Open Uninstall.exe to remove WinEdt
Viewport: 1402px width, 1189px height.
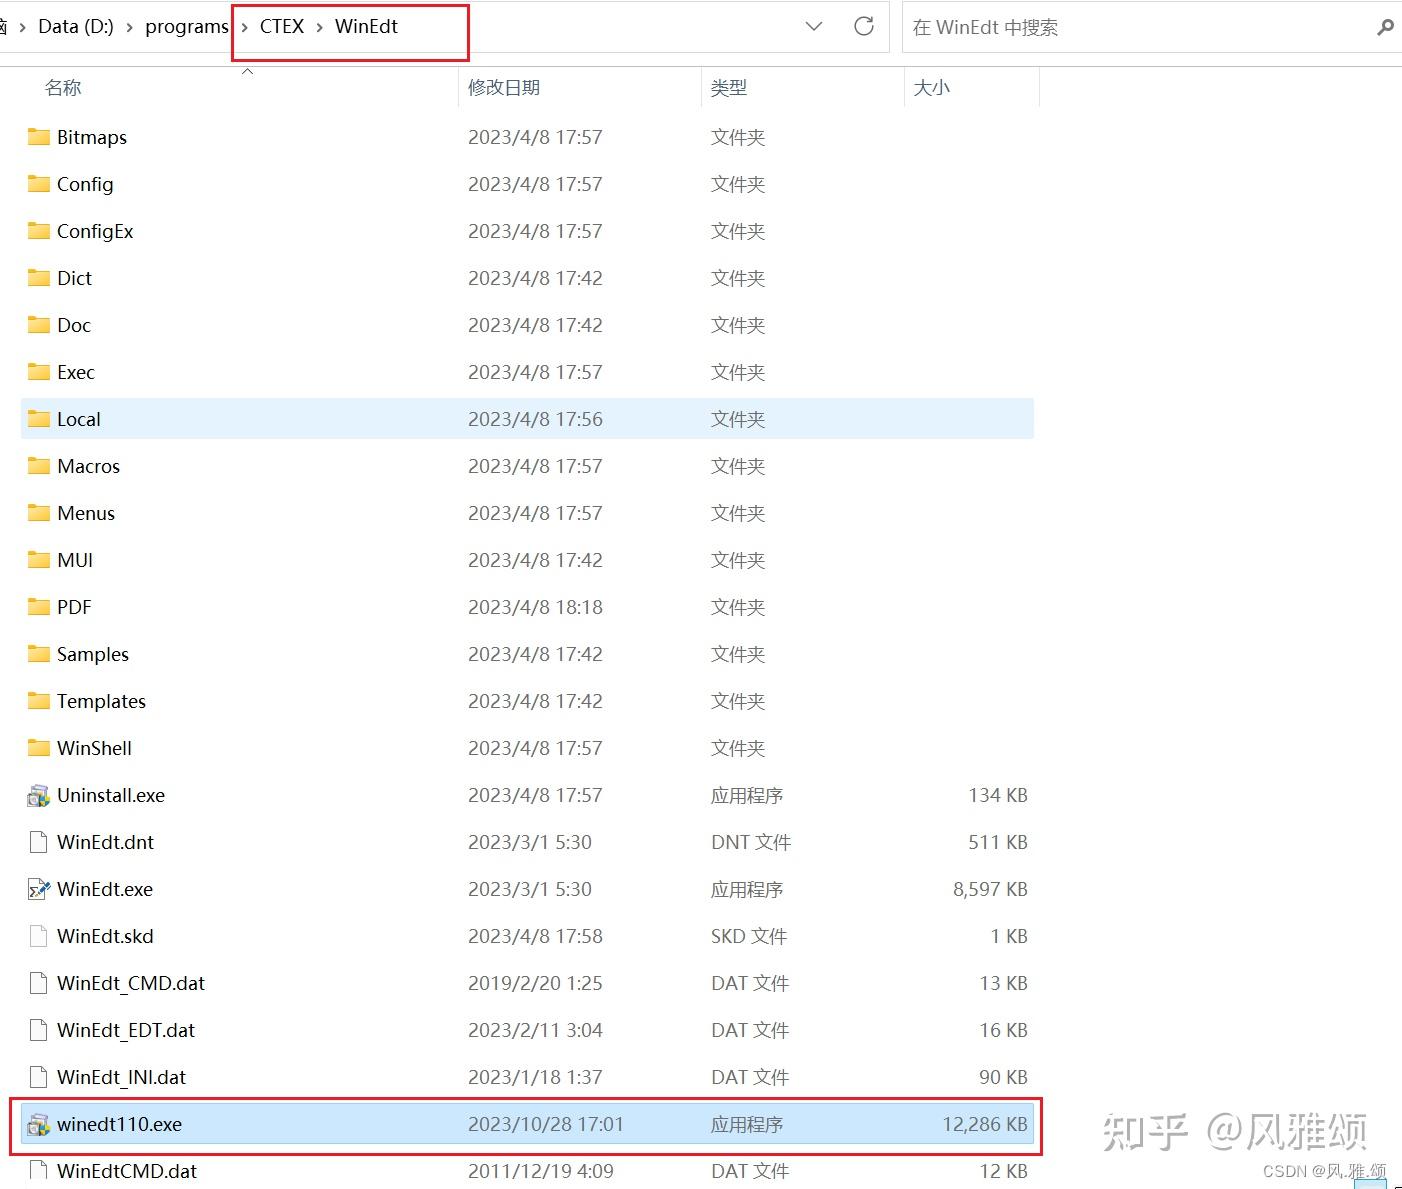tap(110, 795)
